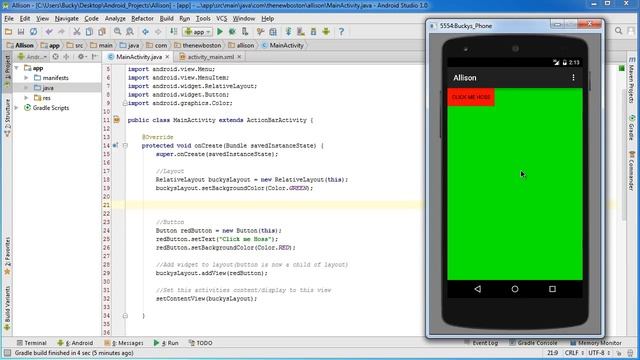The height and width of the screenshot is (360, 640).
Task: Click the Replace toolbar icon
Action: pyautogui.click(x=130, y=31)
